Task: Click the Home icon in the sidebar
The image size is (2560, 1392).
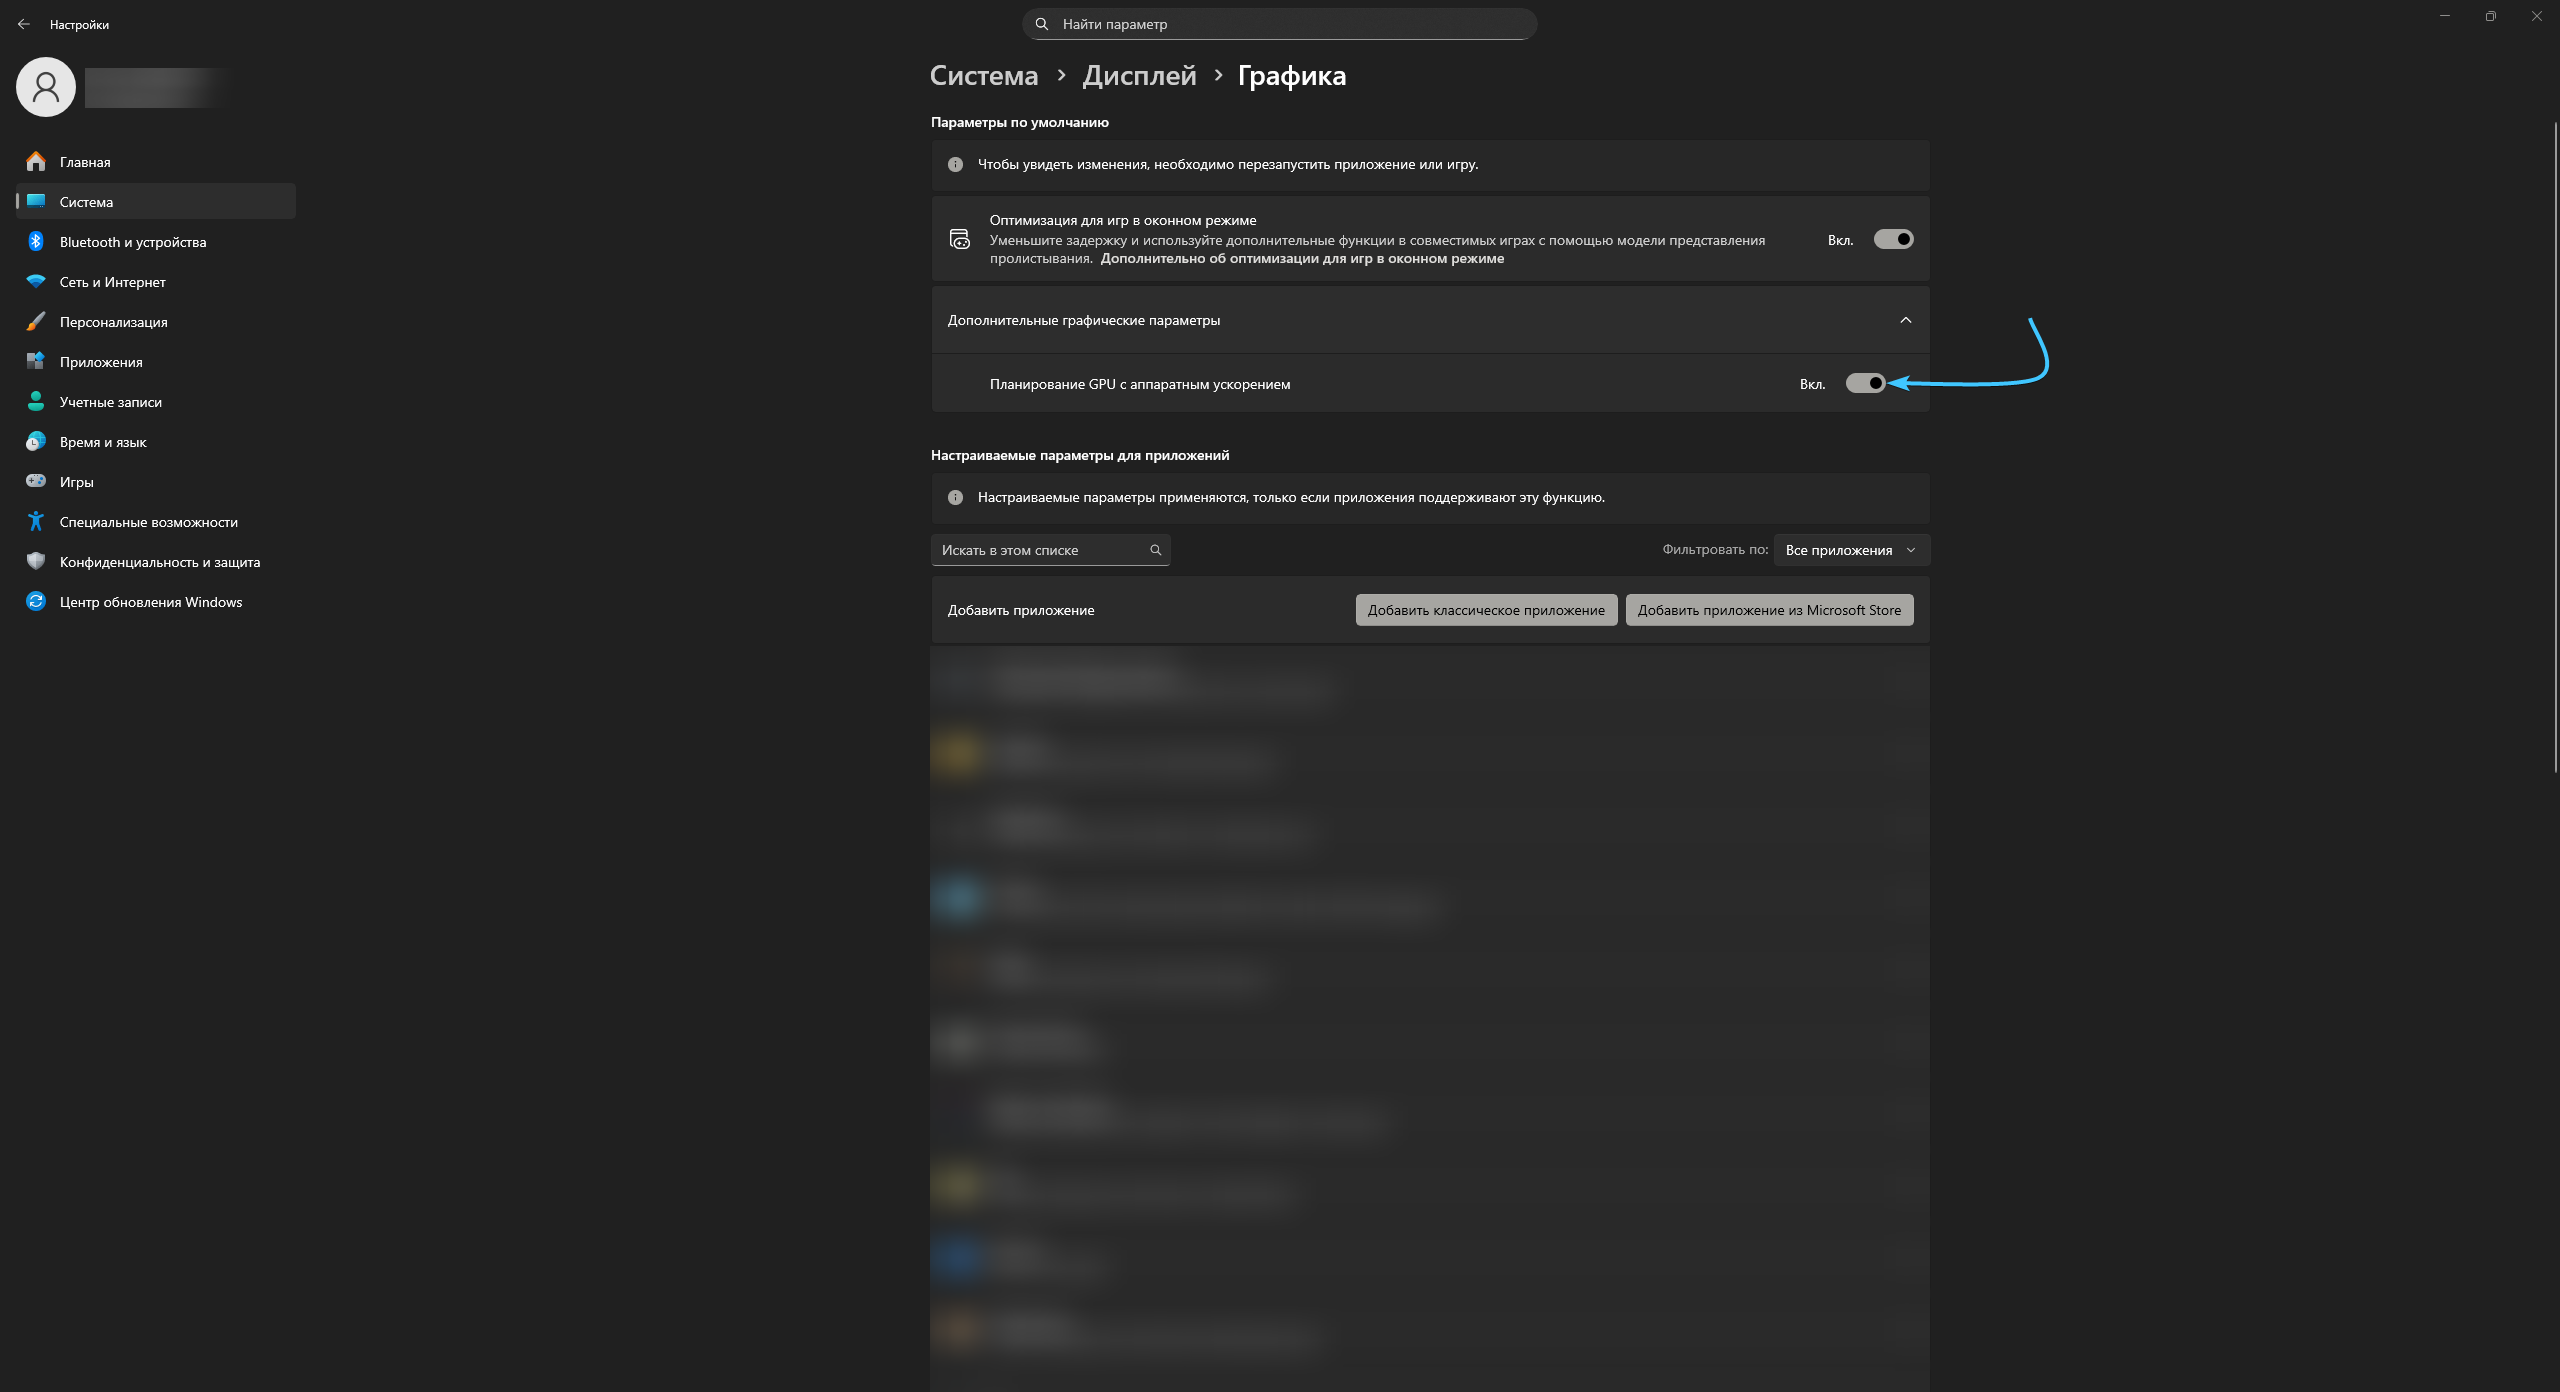Action: (x=36, y=161)
